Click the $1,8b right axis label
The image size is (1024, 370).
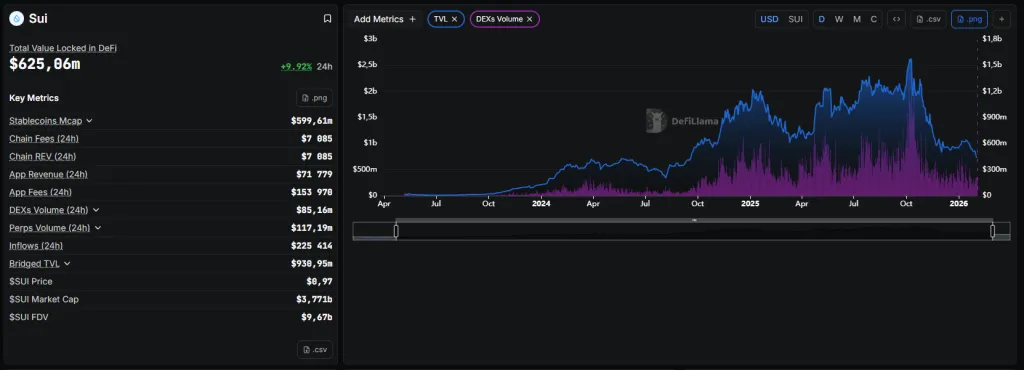coord(992,39)
